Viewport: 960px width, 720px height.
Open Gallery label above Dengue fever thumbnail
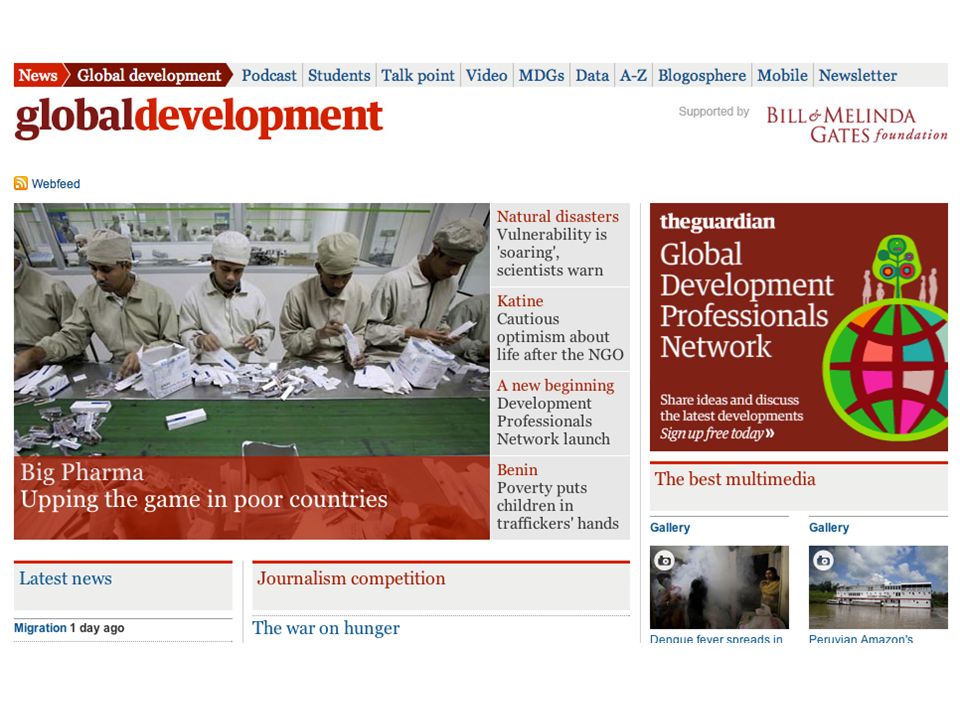click(670, 528)
